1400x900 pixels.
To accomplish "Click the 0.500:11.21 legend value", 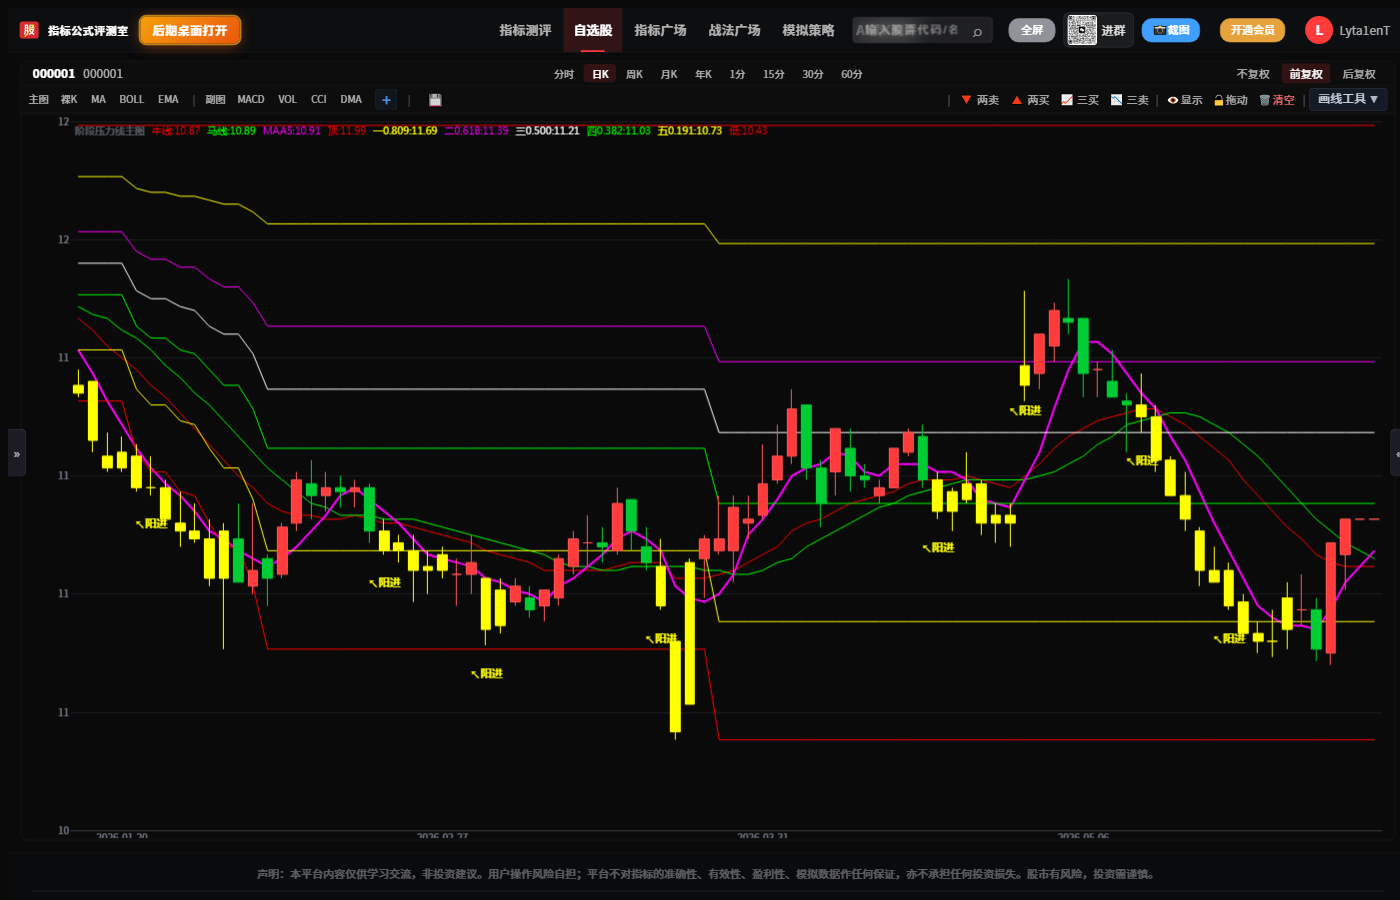I will point(547,131).
